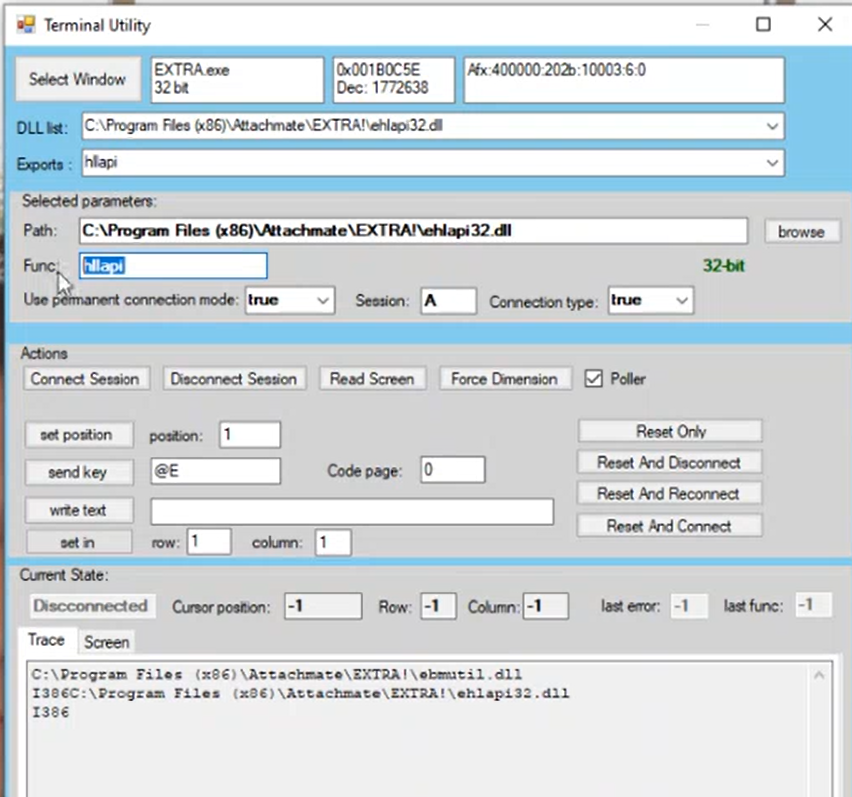Click the last func value field
852x797 pixels.
point(813,605)
